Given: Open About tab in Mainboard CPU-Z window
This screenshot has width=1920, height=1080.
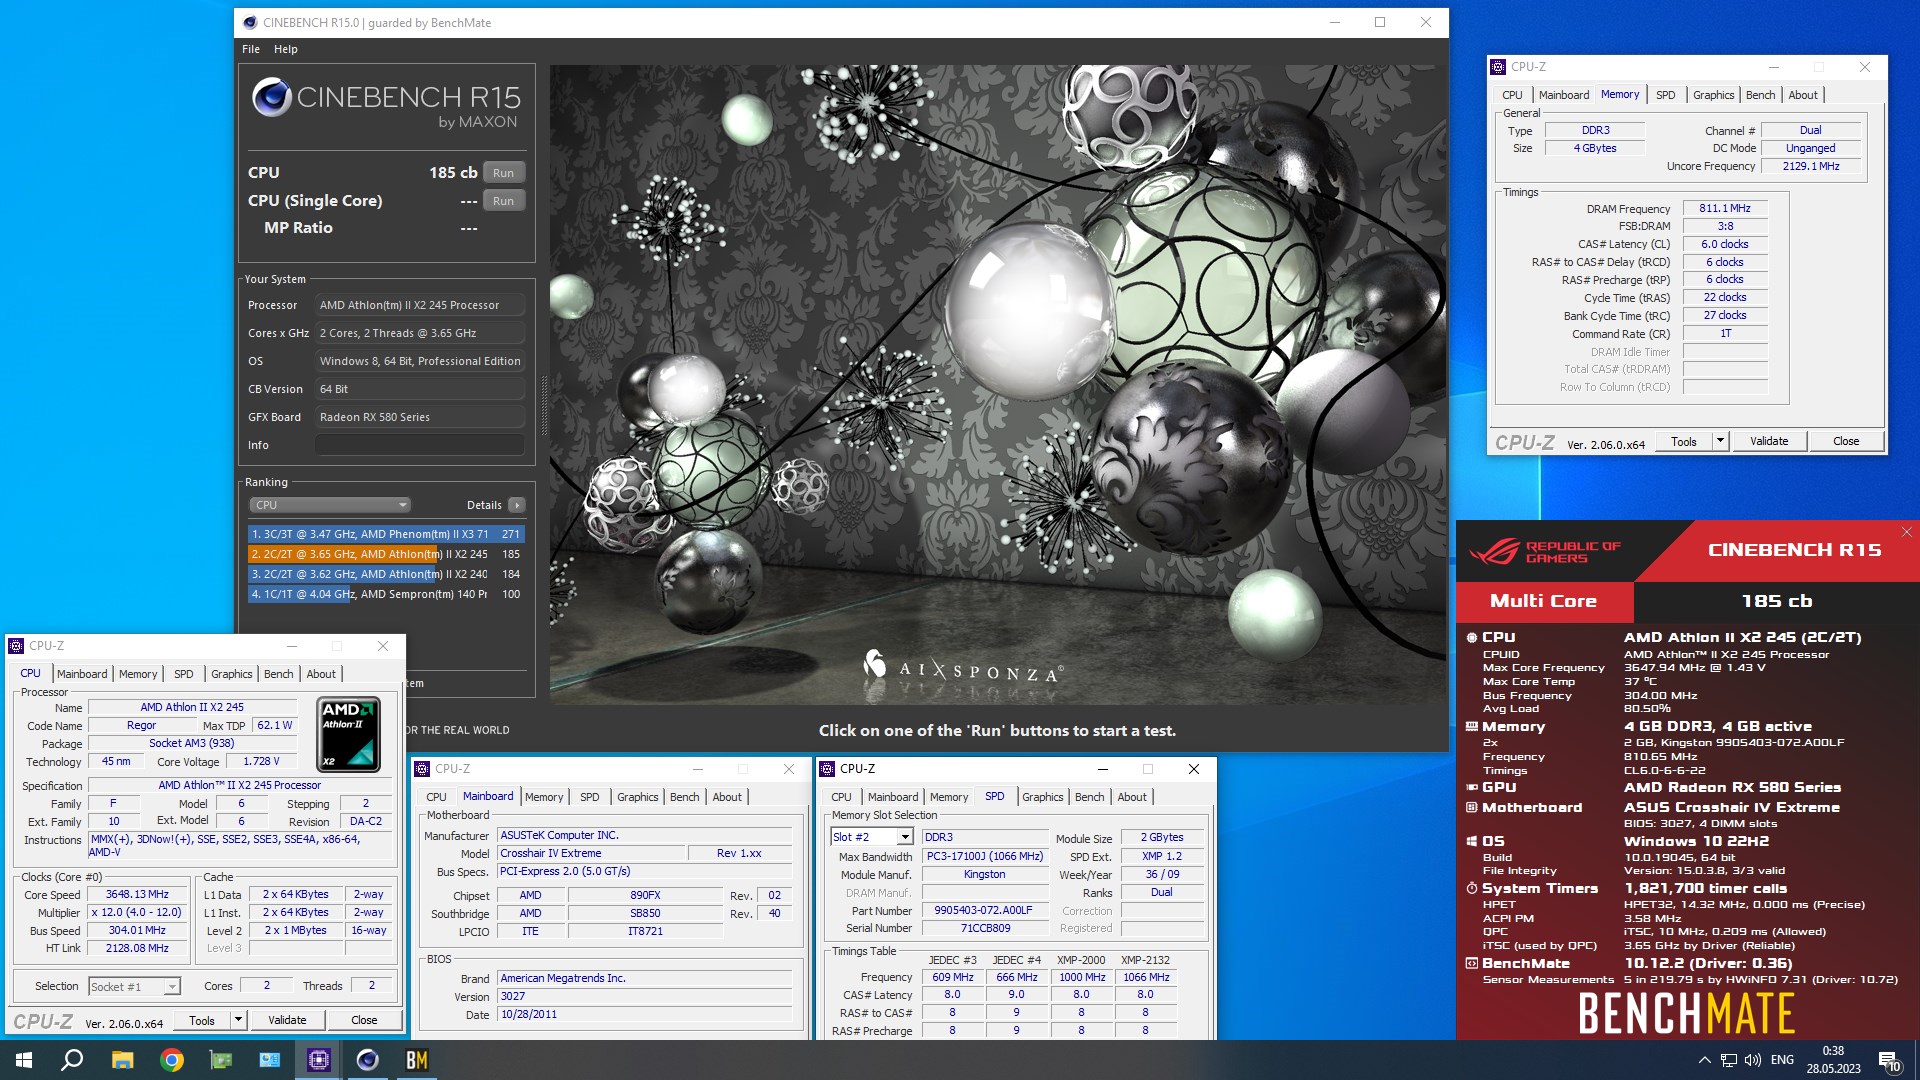Looking at the screenshot, I should (727, 797).
